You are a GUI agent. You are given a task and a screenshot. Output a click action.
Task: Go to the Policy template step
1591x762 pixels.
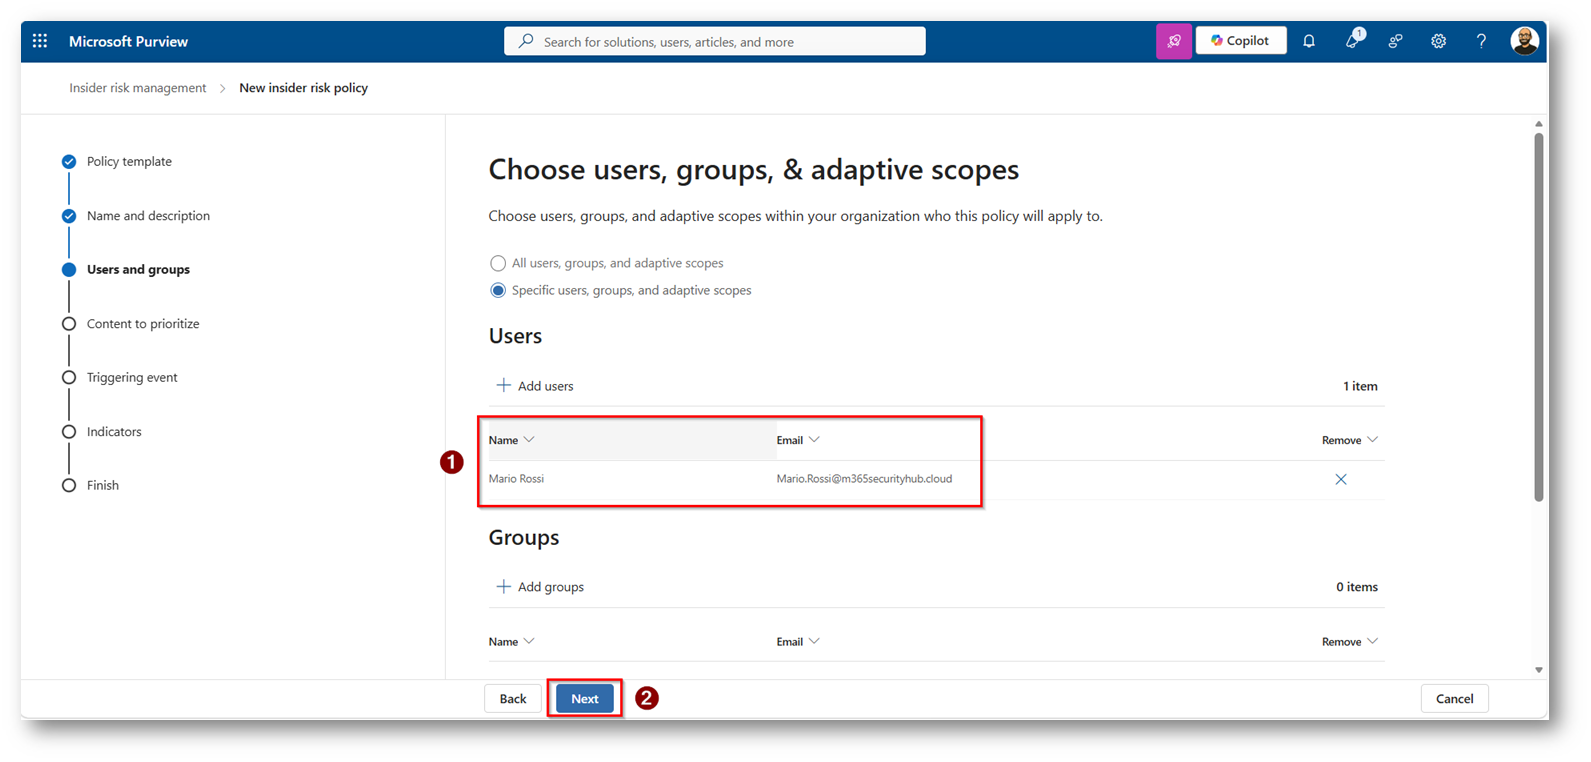tap(128, 161)
